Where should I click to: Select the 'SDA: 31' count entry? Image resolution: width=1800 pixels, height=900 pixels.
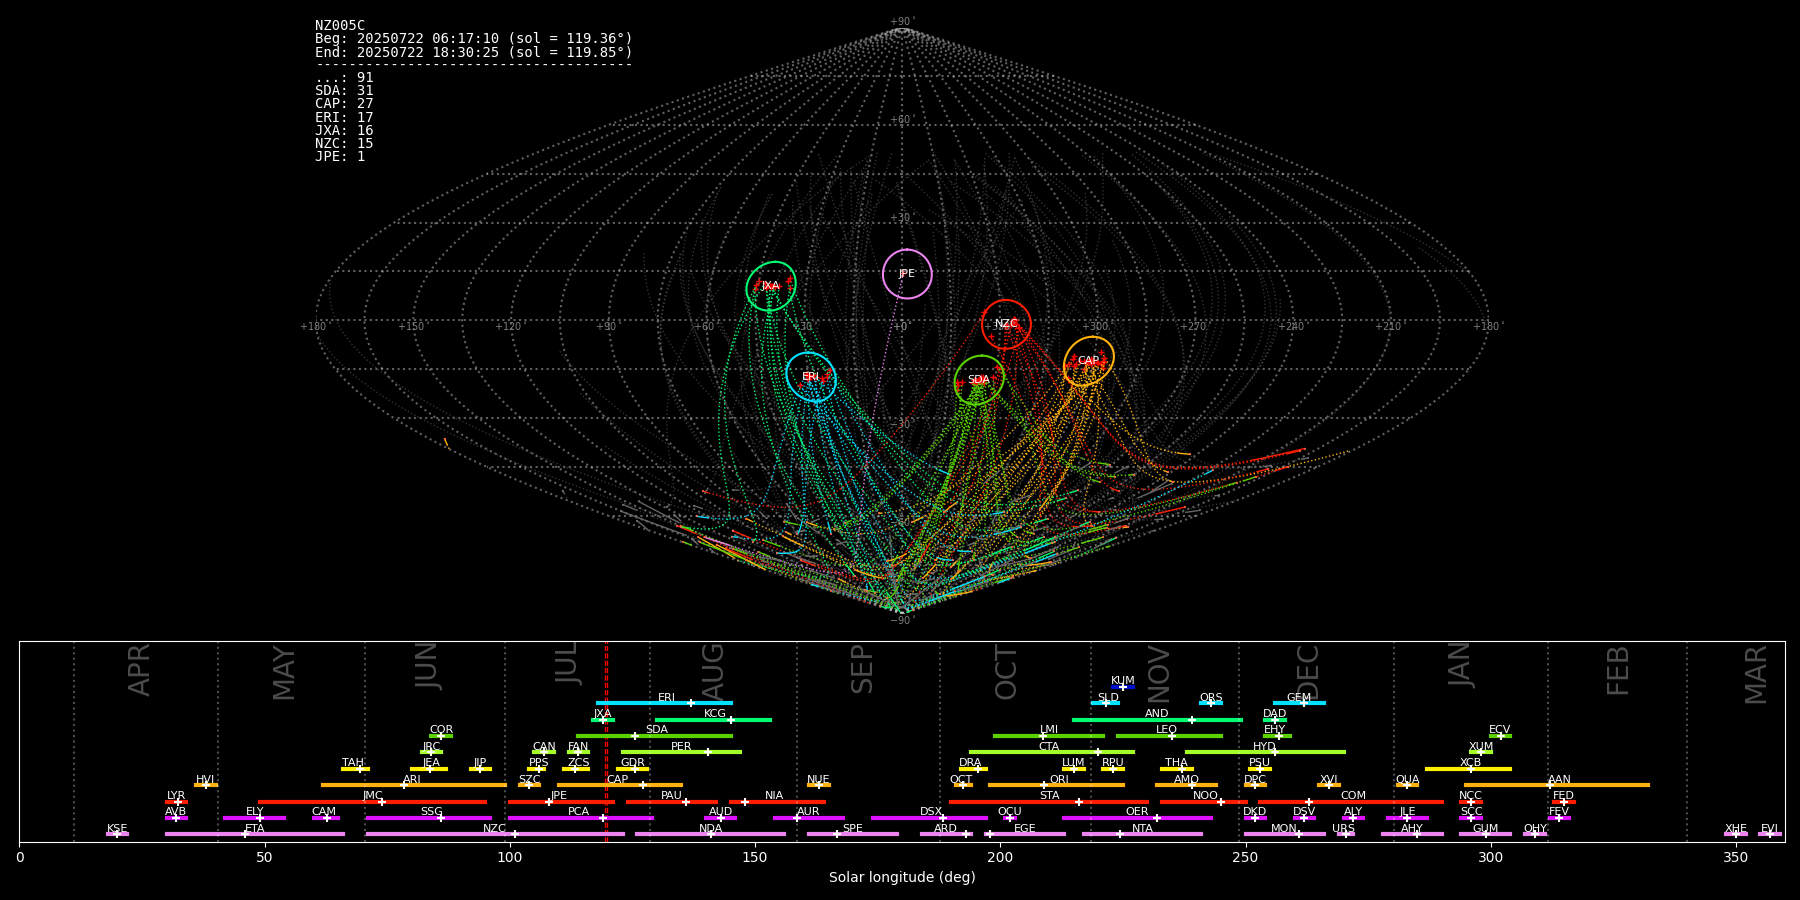point(344,91)
